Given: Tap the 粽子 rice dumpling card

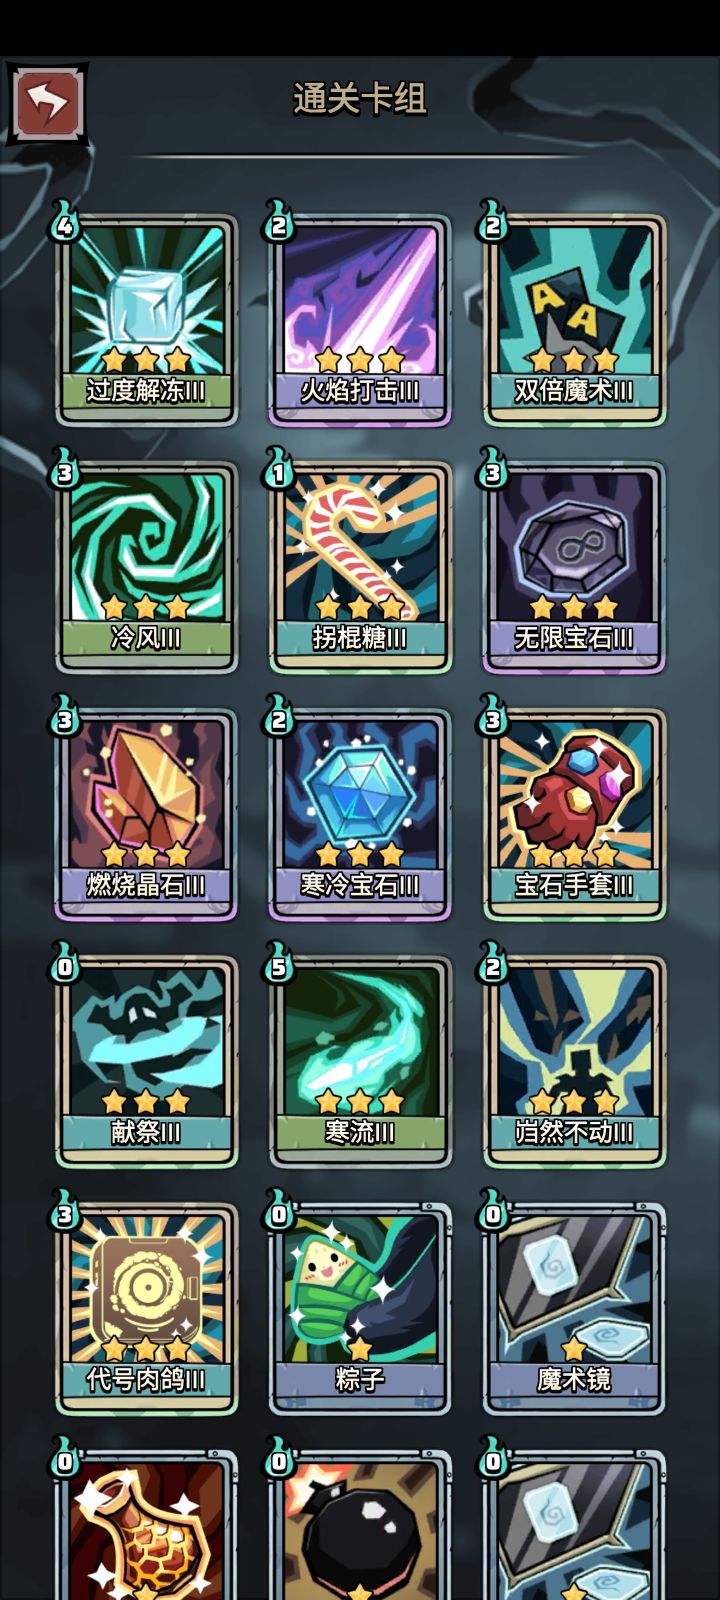Looking at the screenshot, I should click(360, 1308).
